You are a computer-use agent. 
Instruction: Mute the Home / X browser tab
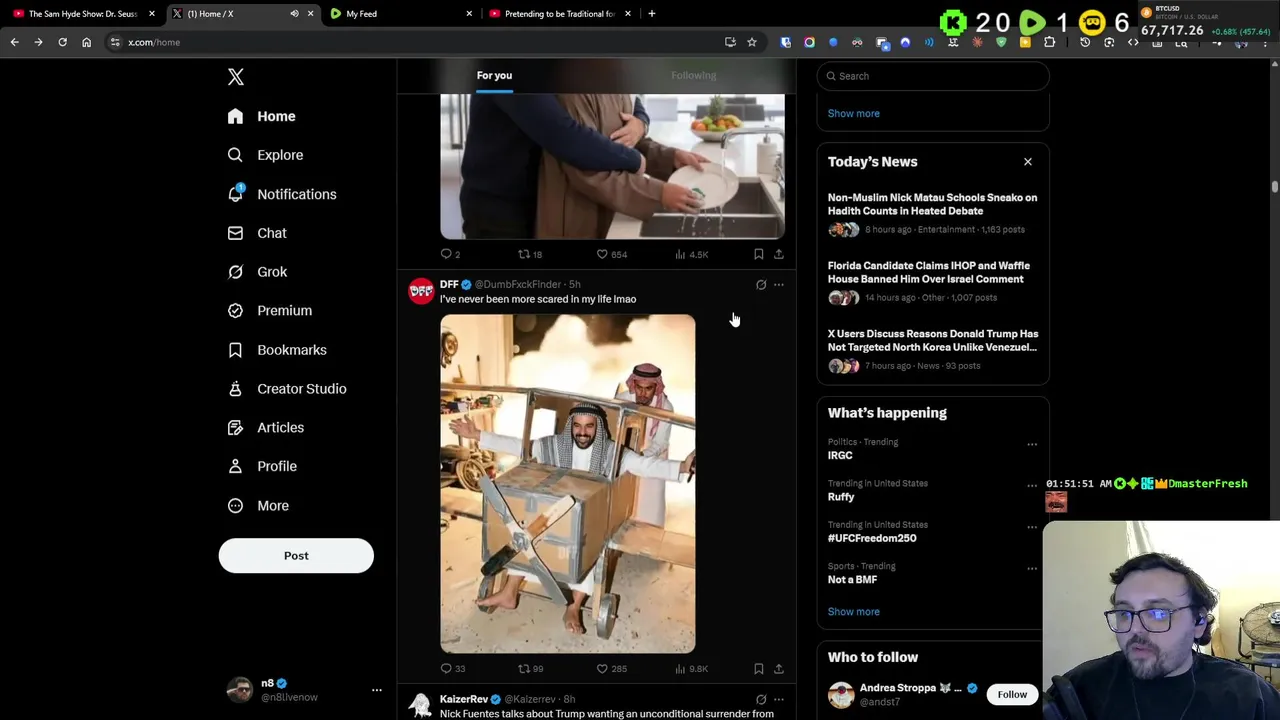click(294, 14)
